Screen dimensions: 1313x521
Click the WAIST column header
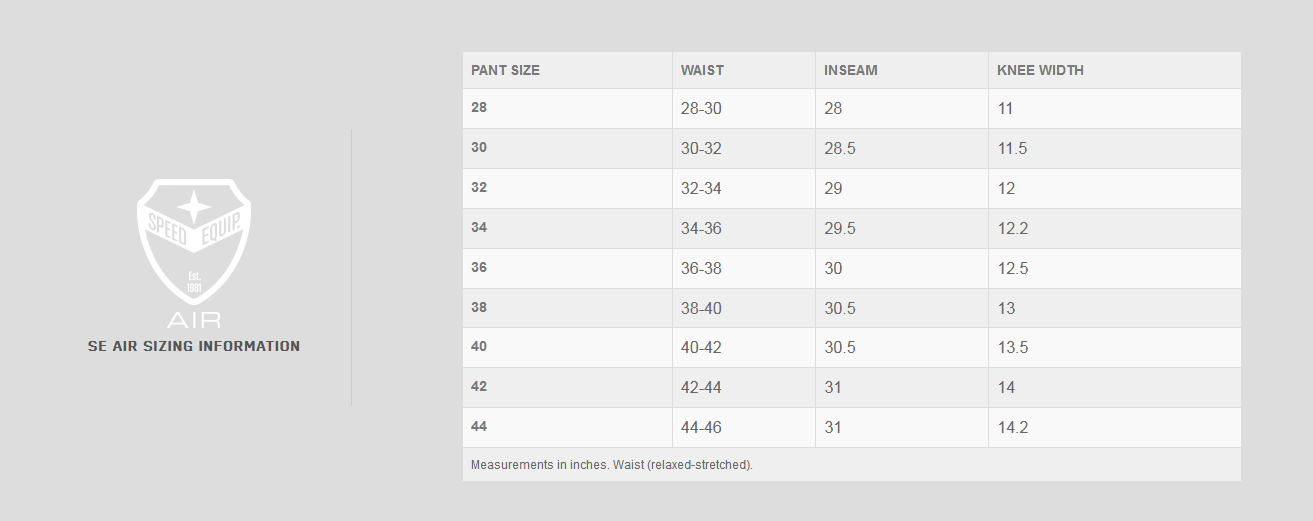coord(702,70)
